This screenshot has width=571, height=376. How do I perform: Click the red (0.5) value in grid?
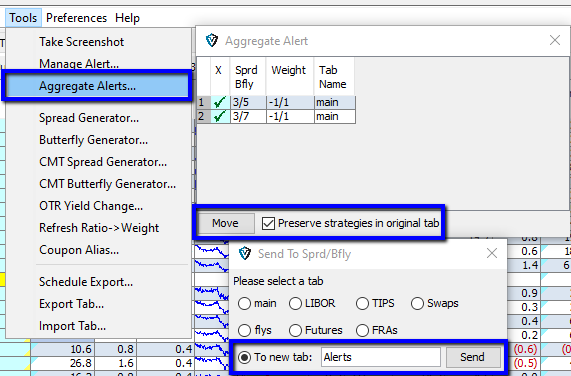tap(525, 363)
